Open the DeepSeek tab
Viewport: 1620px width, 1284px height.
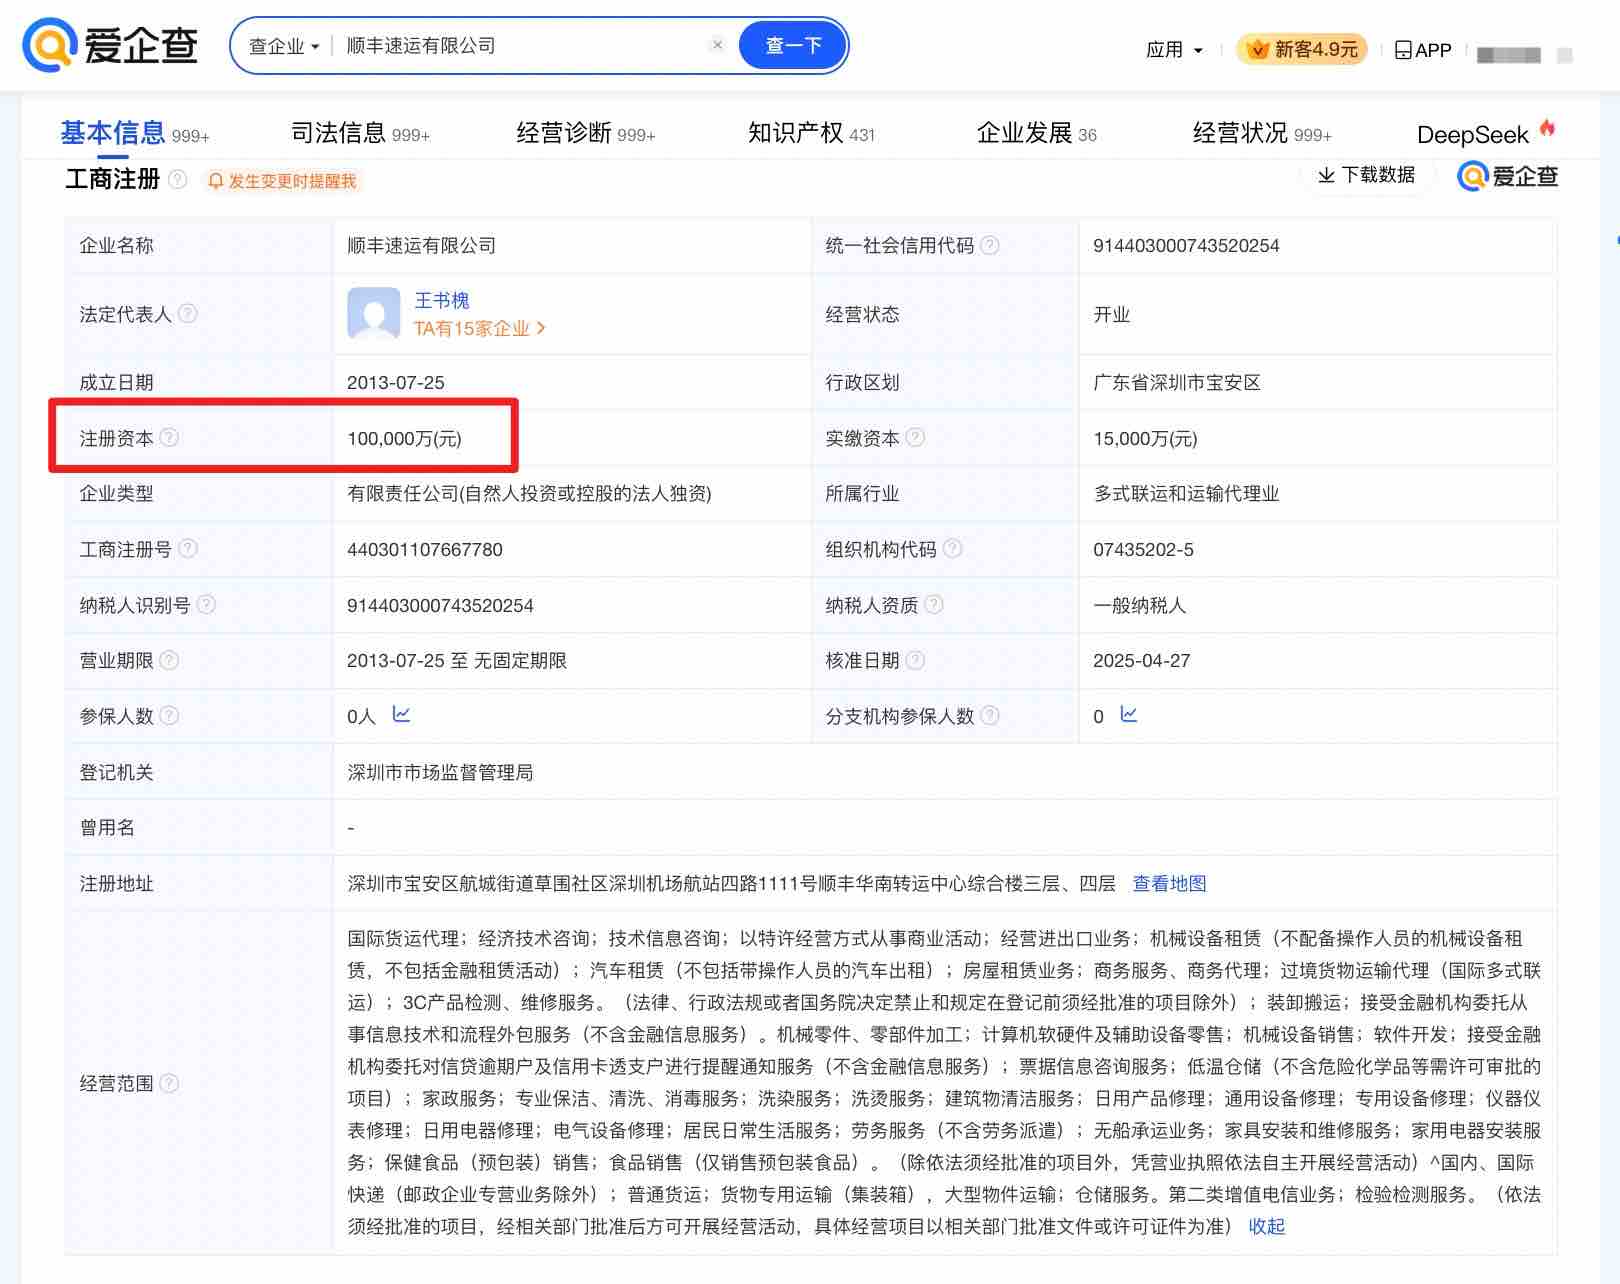1486,133
